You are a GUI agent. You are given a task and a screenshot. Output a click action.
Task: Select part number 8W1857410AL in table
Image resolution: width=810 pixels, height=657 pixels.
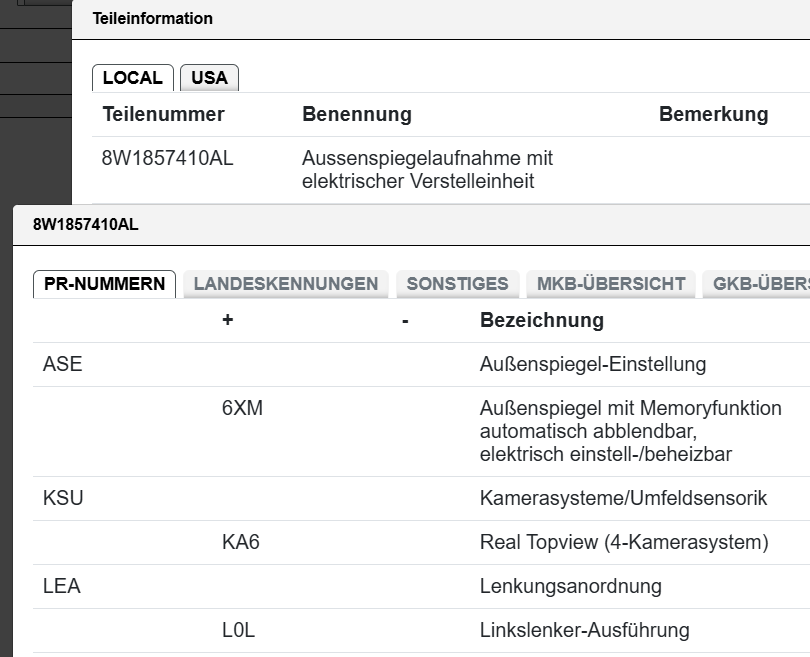click(168, 158)
